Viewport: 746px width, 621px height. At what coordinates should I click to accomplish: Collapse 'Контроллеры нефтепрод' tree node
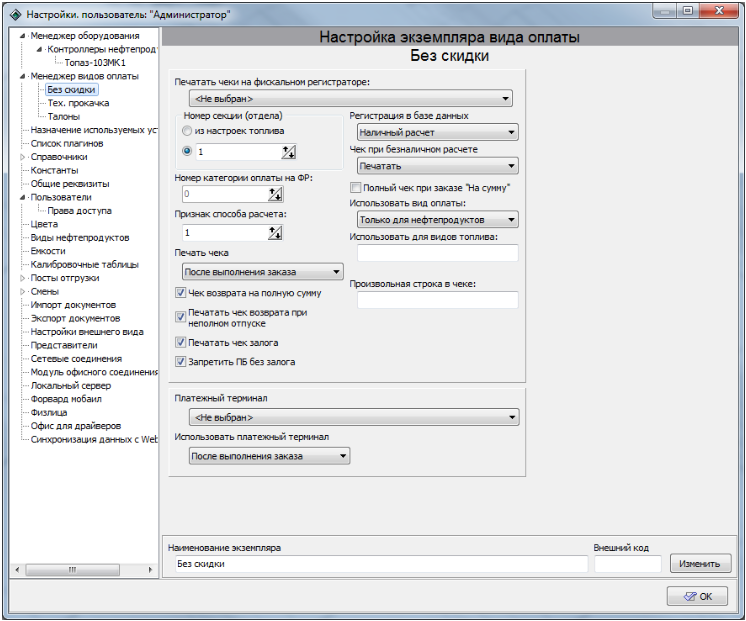(39, 49)
